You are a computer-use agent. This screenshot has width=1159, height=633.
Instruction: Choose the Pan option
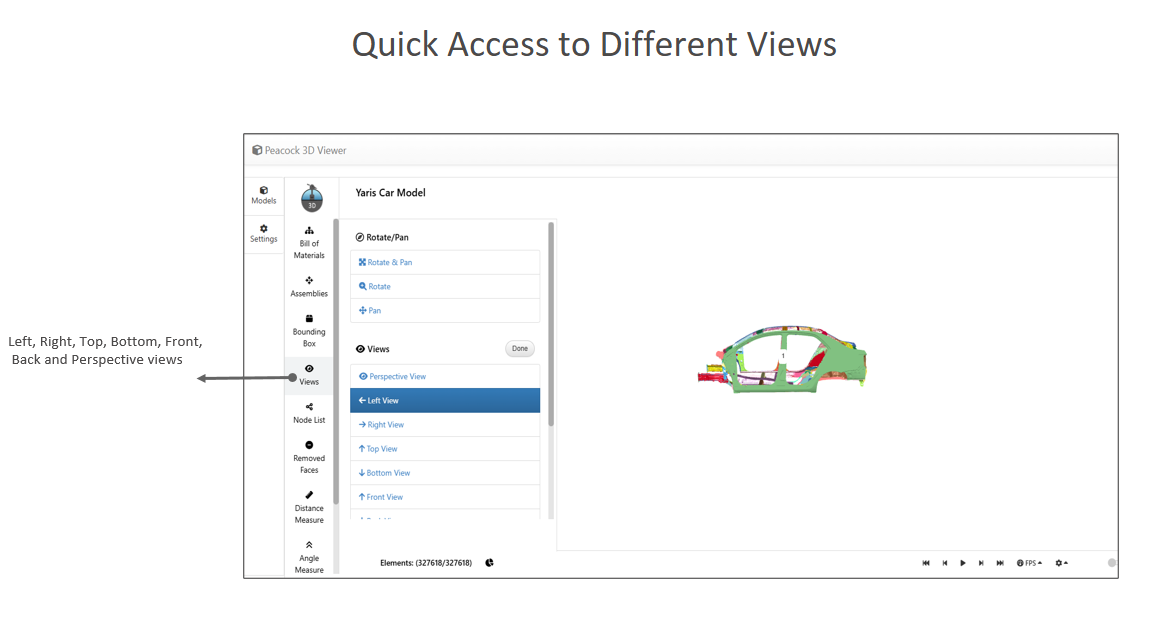click(x=445, y=311)
